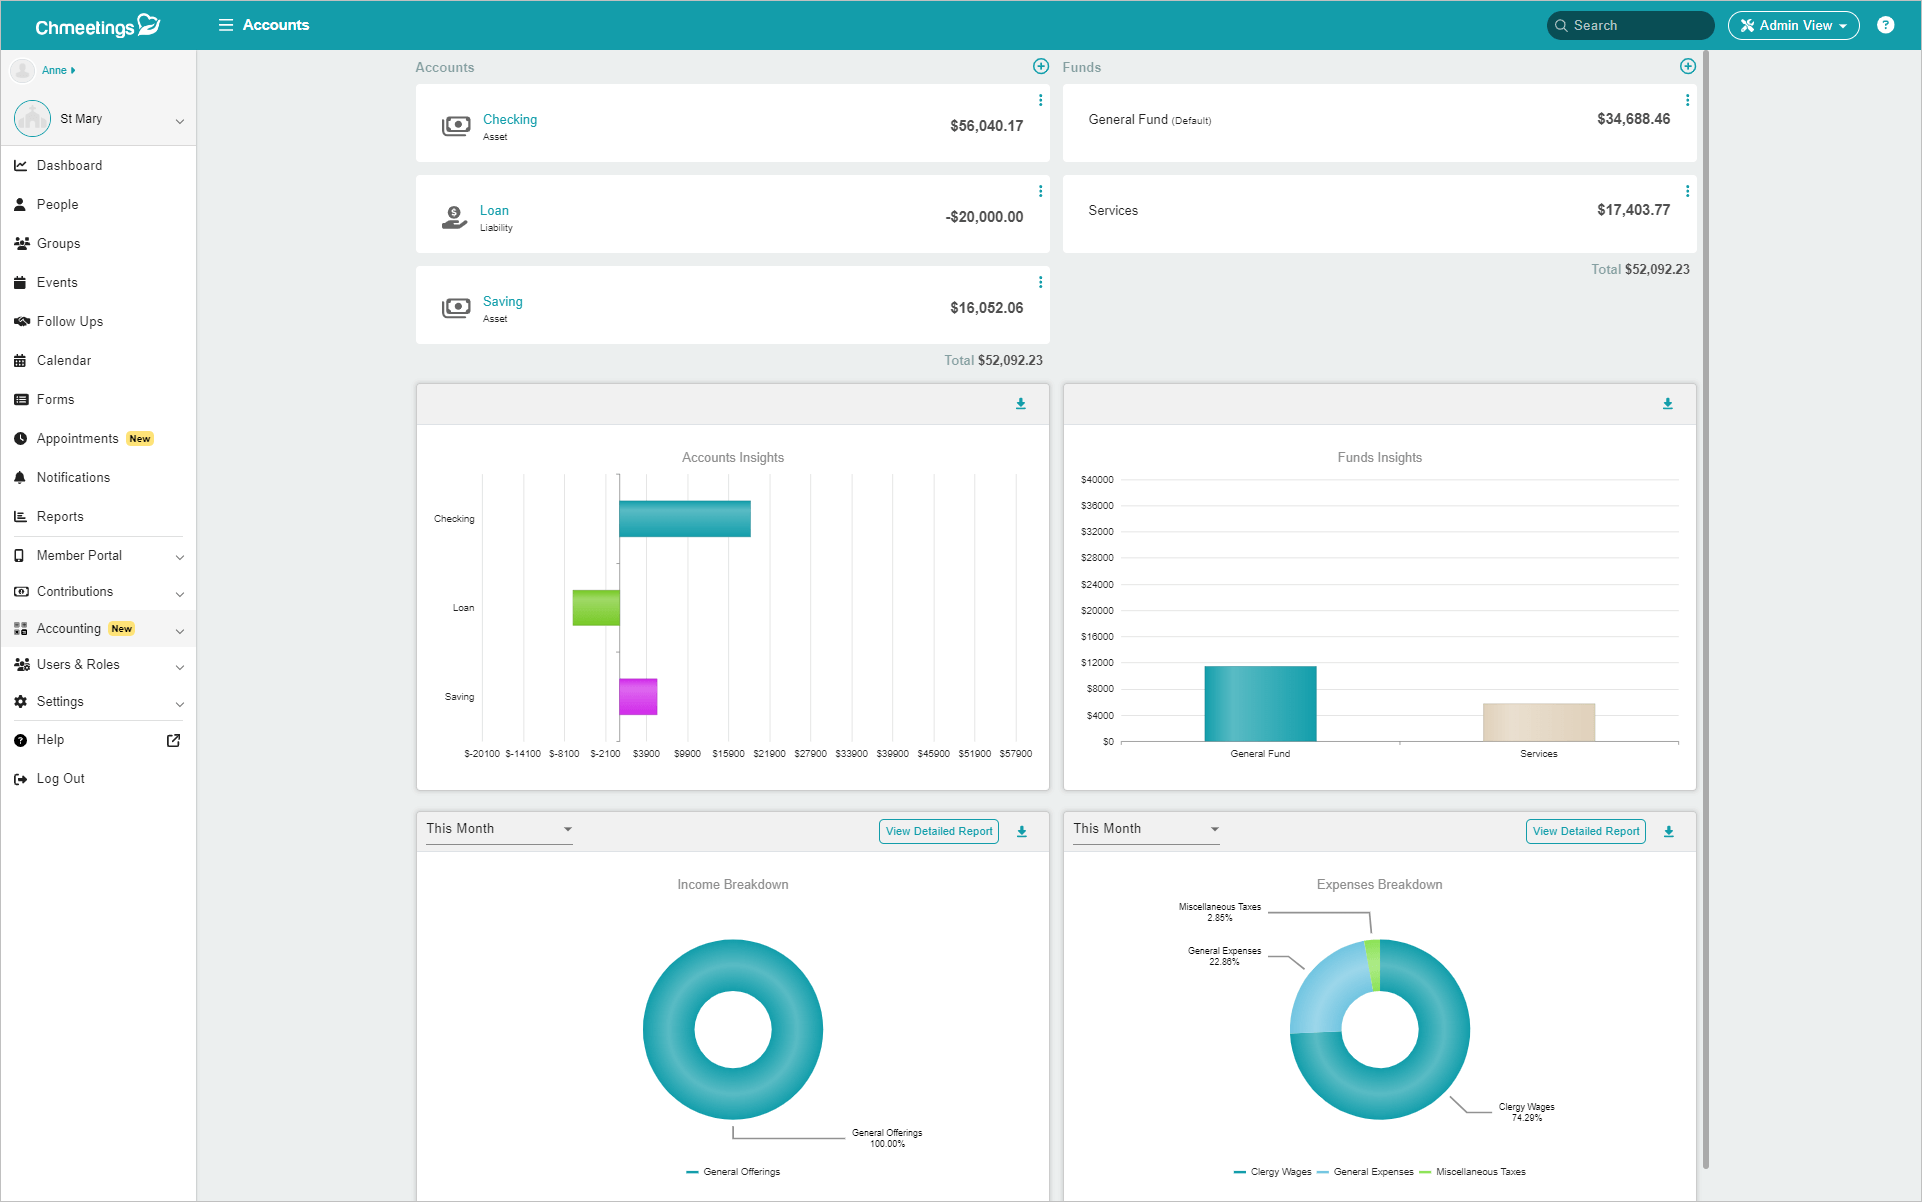Expand the Member Portal submenu
The image size is (1922, 1202).
tap(180, 557)
